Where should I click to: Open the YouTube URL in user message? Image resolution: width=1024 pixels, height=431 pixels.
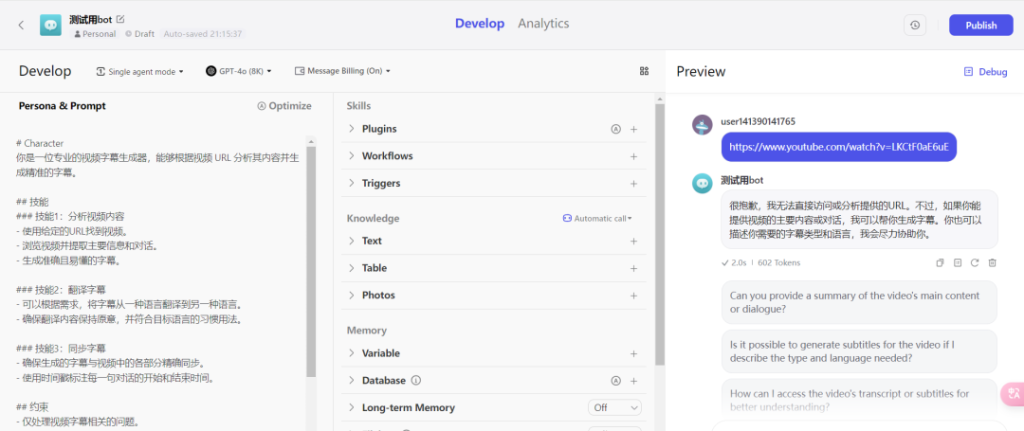tap(839, 147)
